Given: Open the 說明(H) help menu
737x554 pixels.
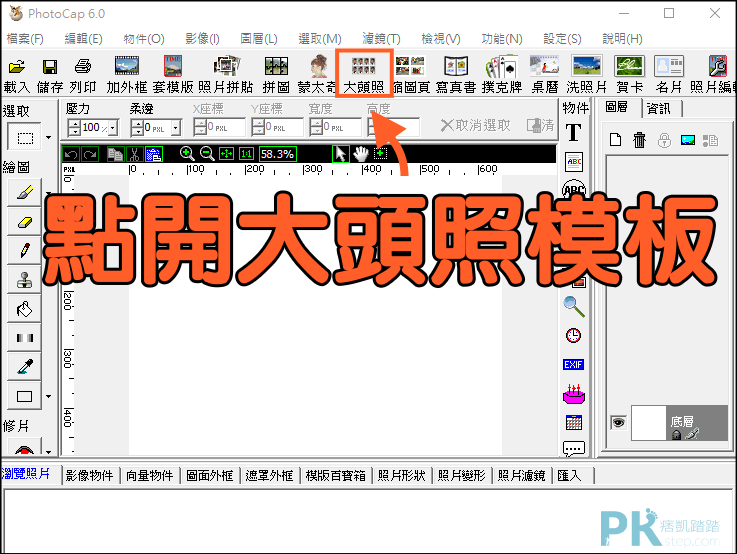Looking at the screenshot, I should pos(622,39).
